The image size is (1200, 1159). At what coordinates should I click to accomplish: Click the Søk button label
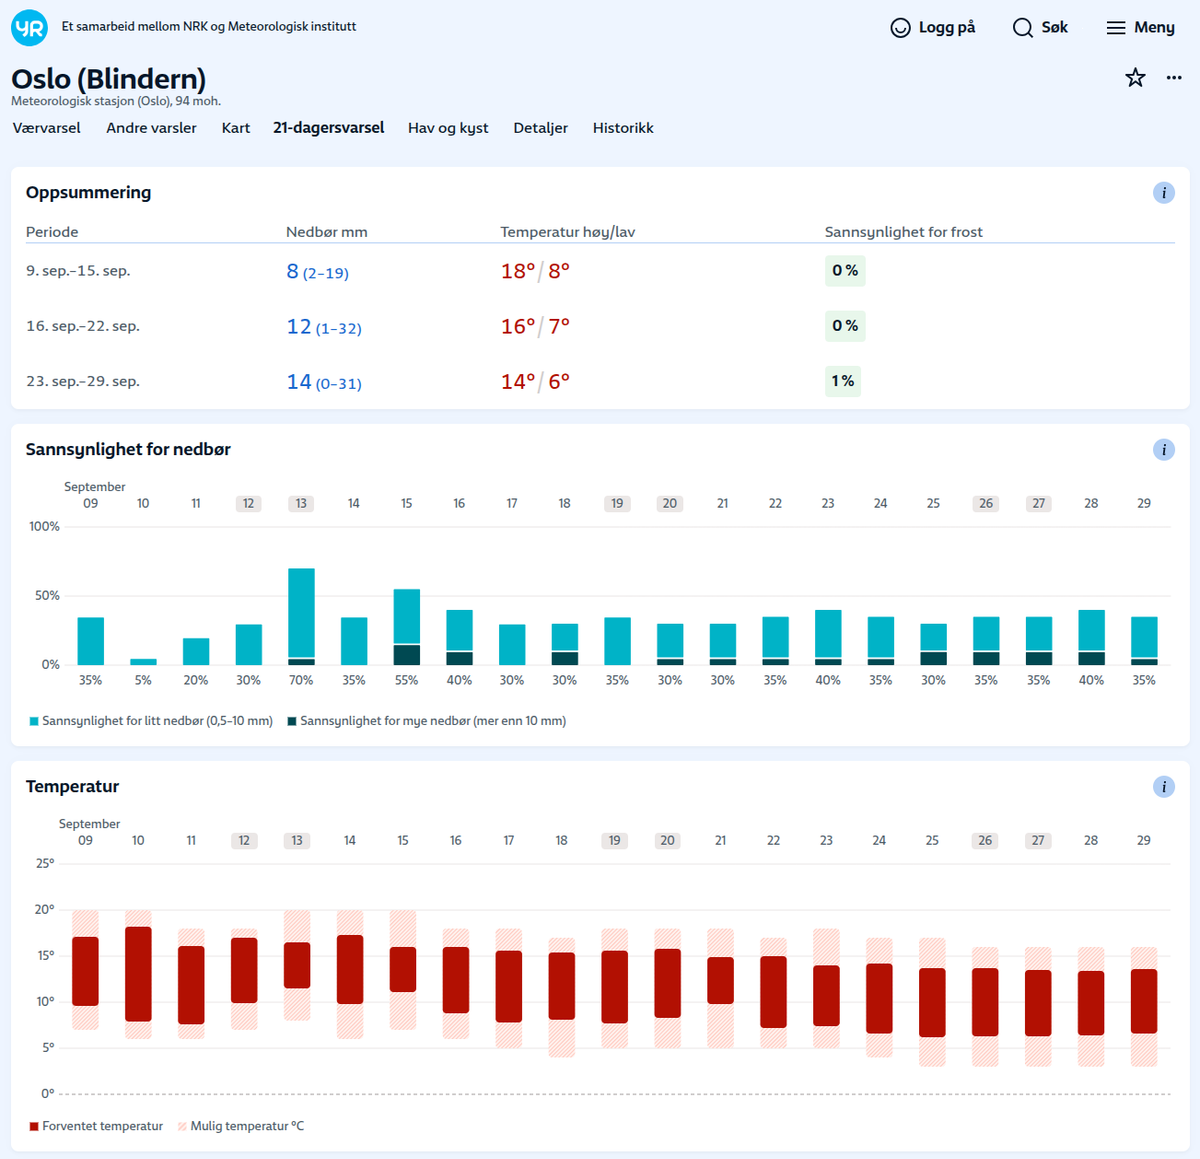coord(1055,28)
